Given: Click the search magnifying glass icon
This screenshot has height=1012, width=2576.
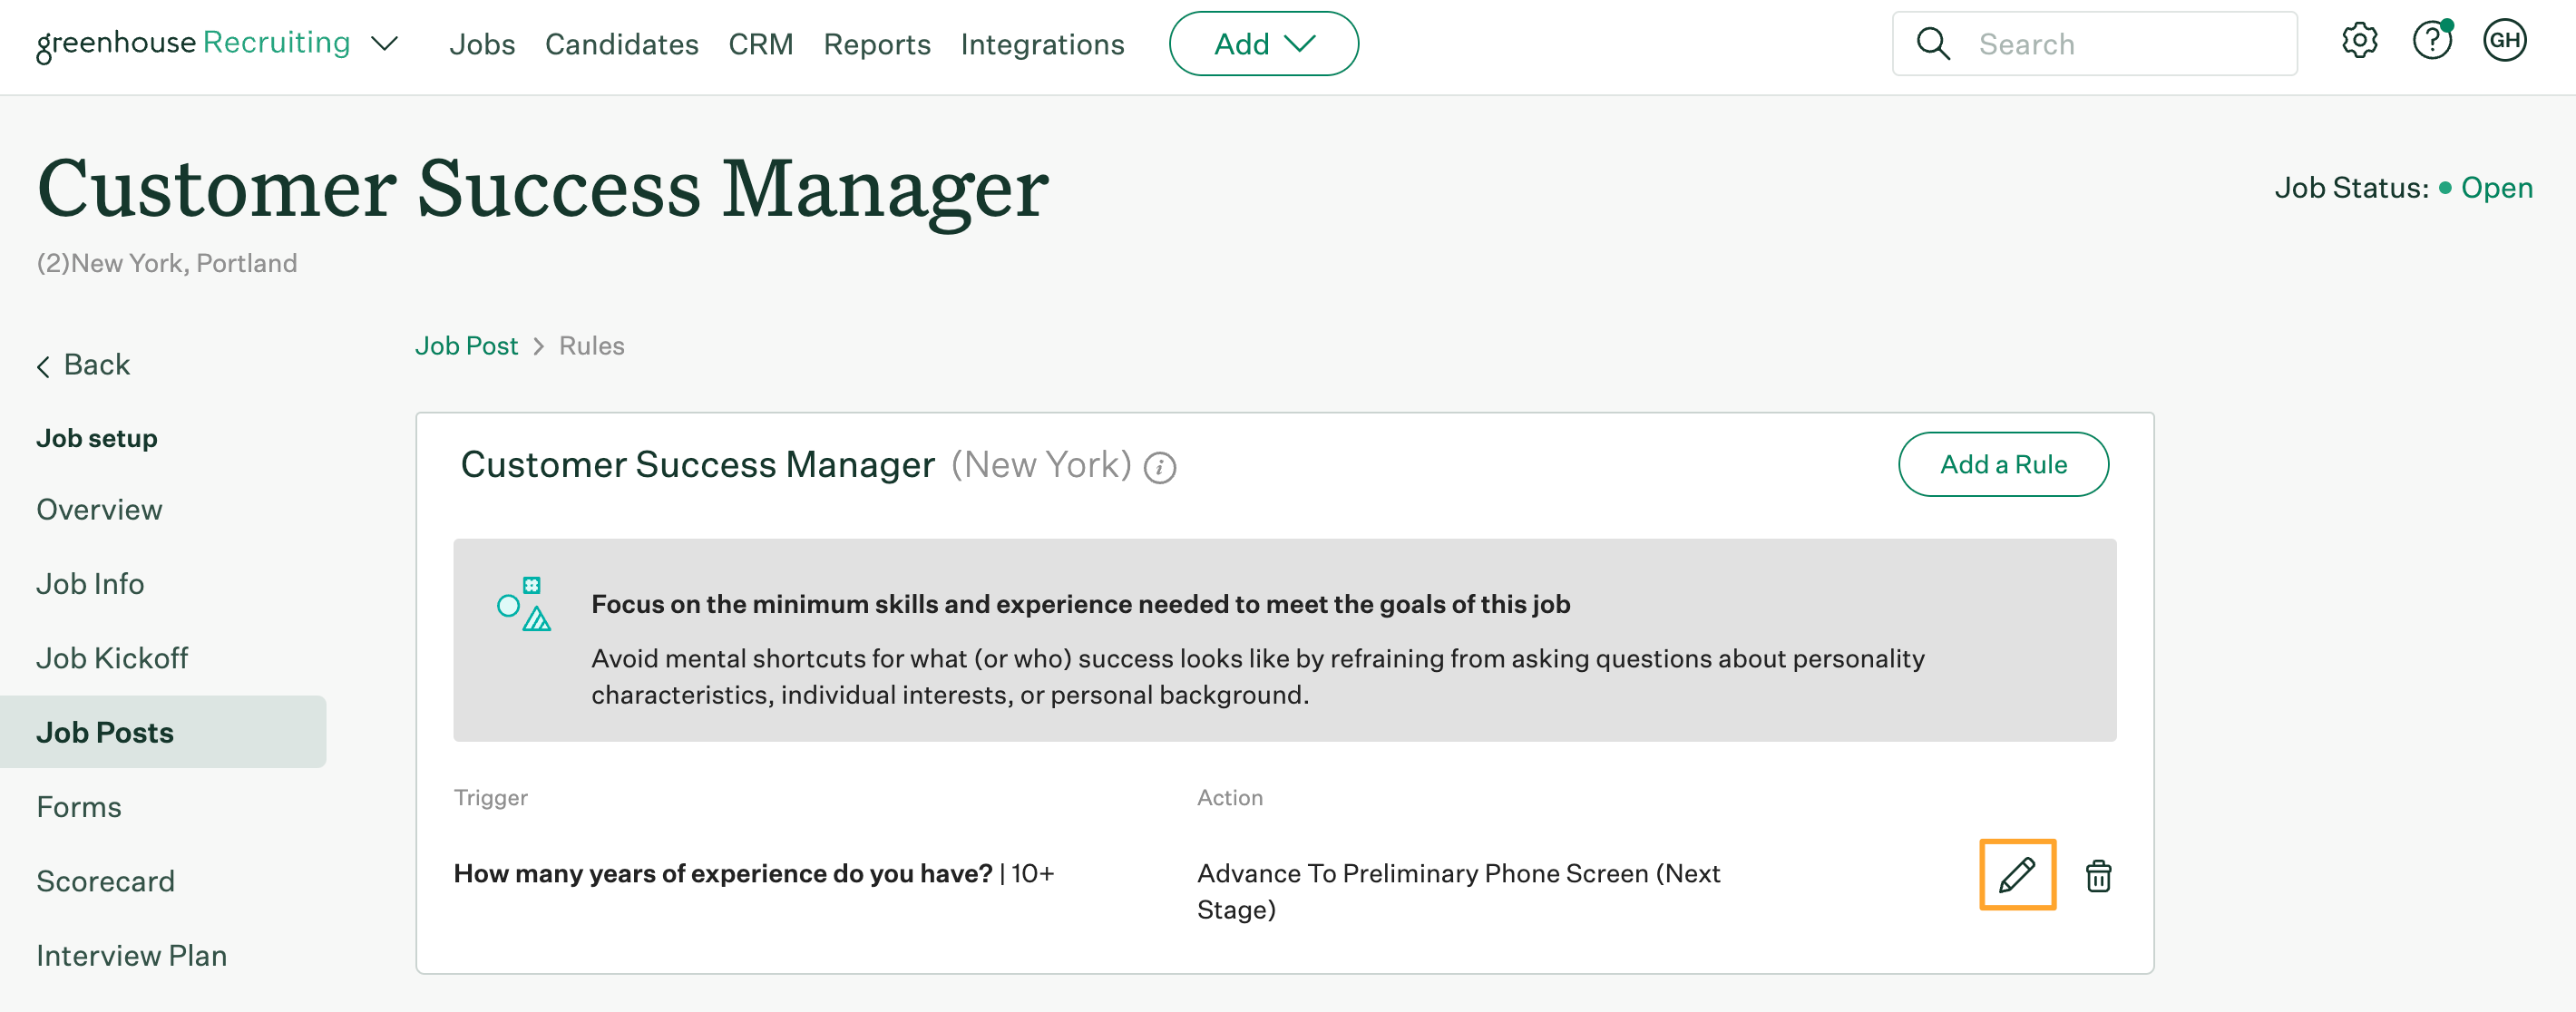Looking at the screenshot, I should (x=1934, y=43).
